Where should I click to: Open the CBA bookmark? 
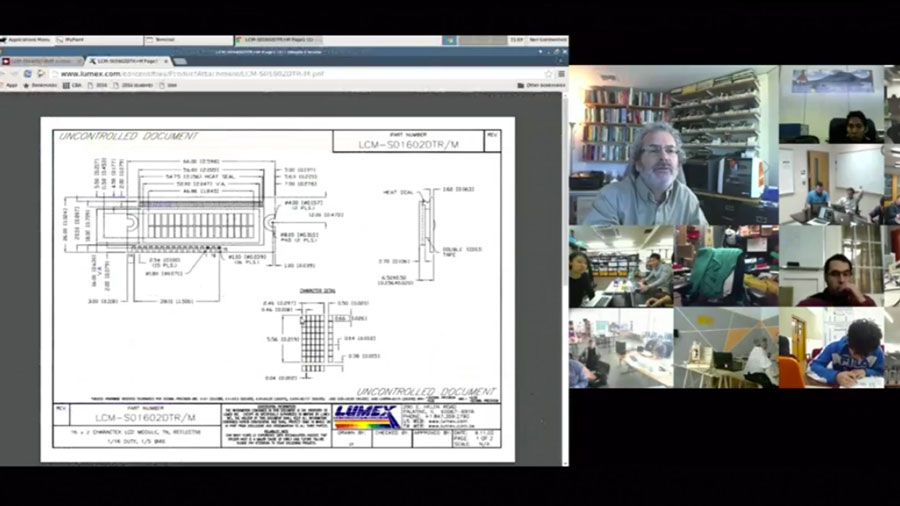72,85
